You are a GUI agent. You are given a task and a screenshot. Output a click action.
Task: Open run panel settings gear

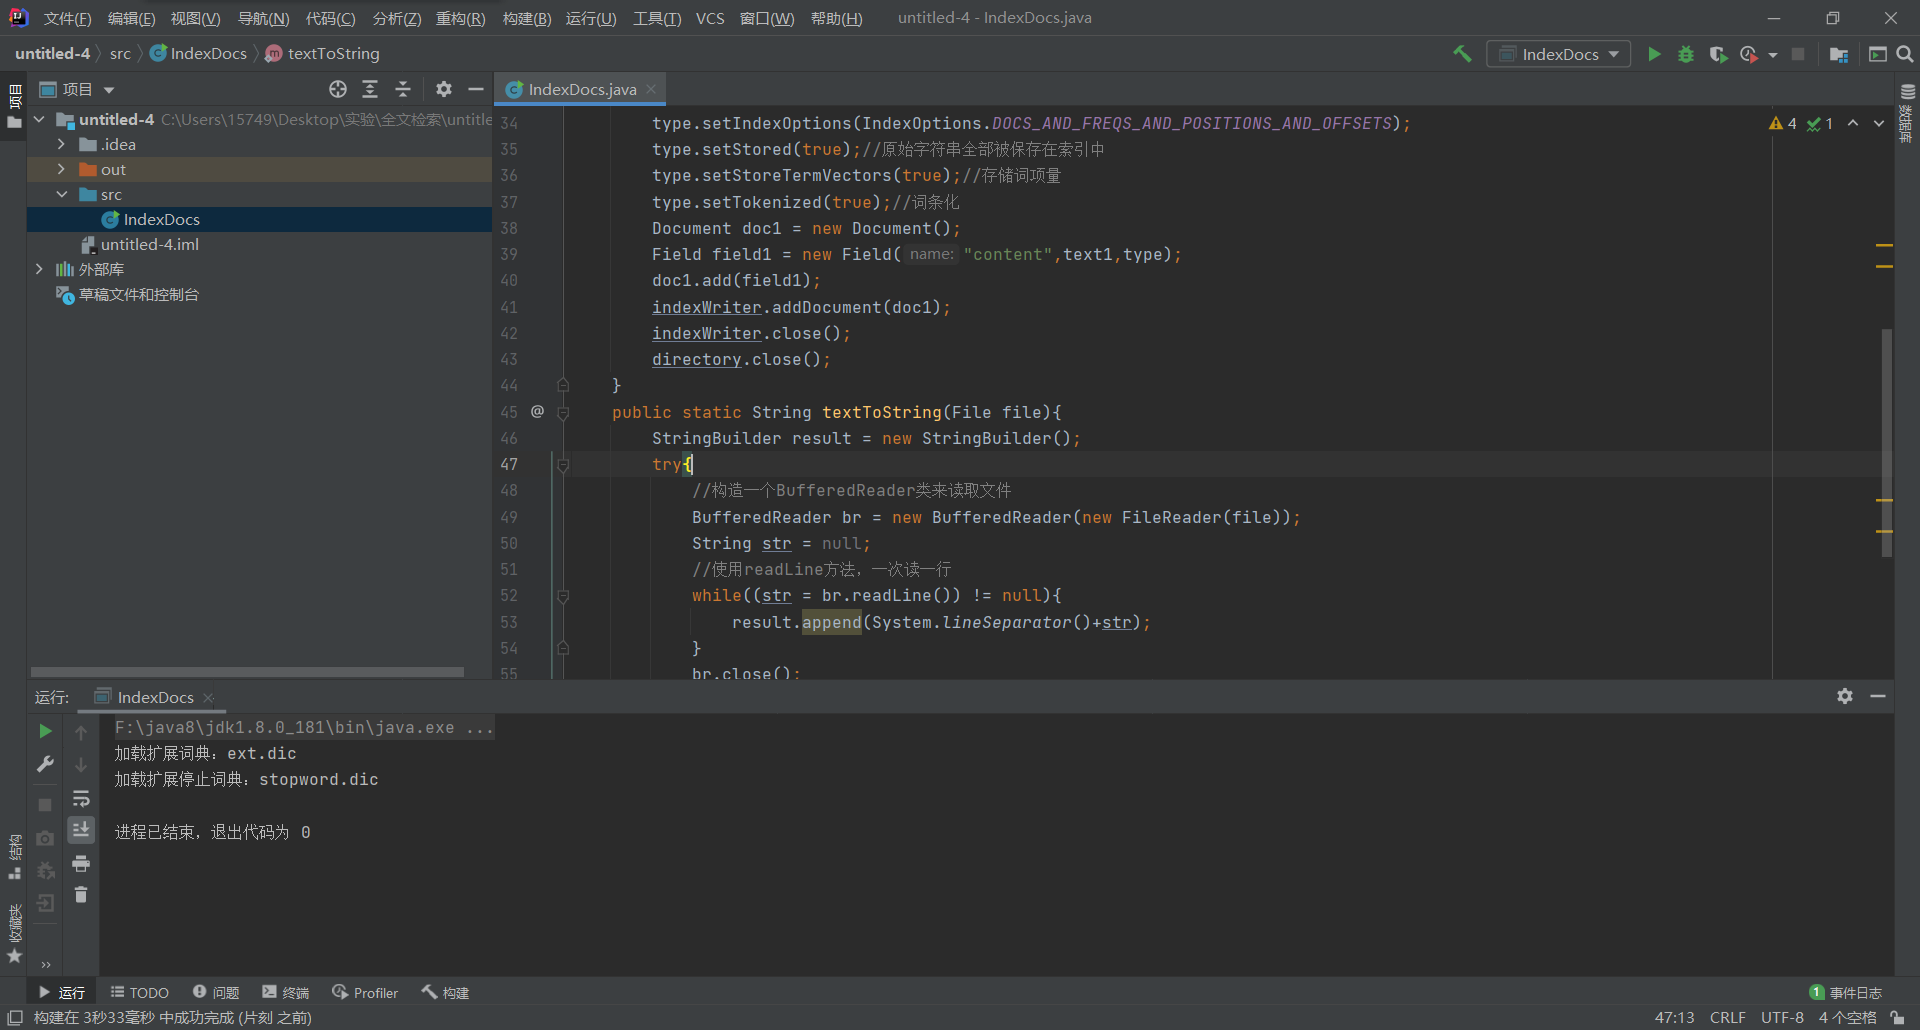pyautogui.click(x=1845, y=696)
